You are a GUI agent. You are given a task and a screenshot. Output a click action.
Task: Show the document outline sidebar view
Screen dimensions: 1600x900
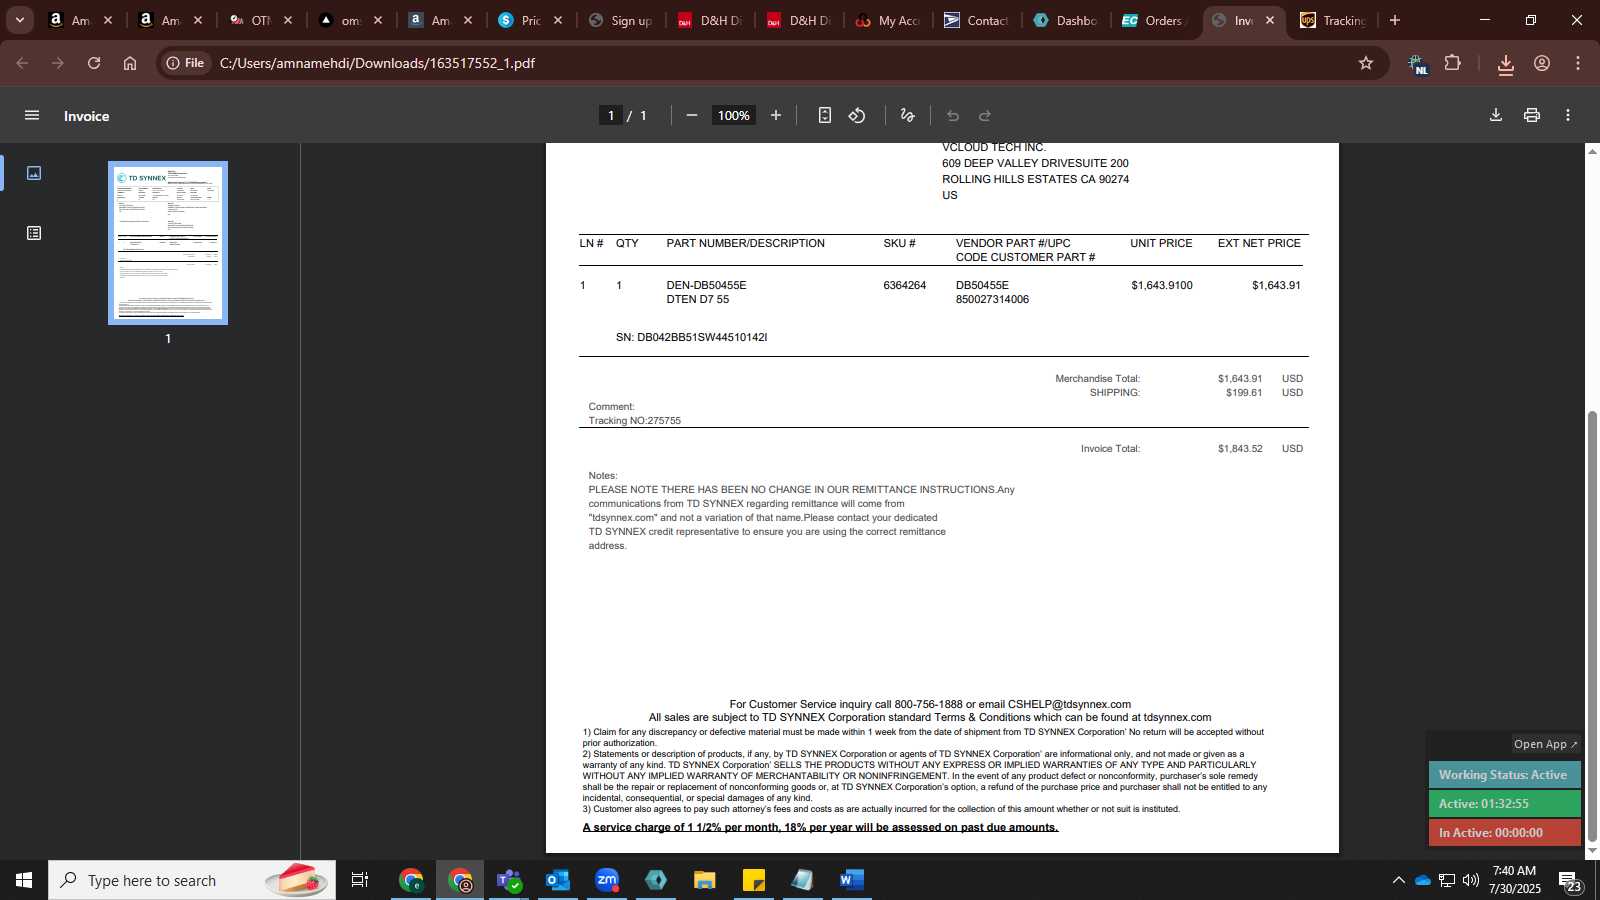pyautogui.click(x=34, y=233)
